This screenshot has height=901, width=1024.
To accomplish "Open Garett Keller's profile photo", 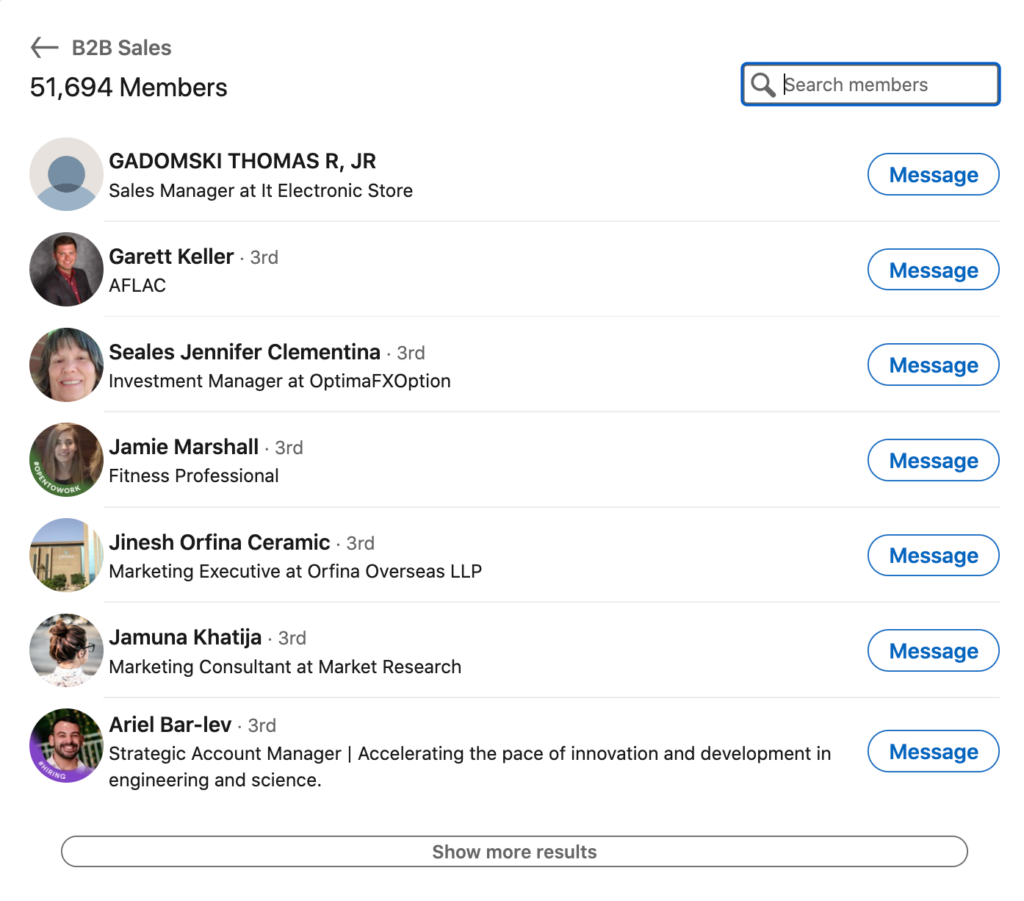I will pyautogui.click(x=67, y=269).
